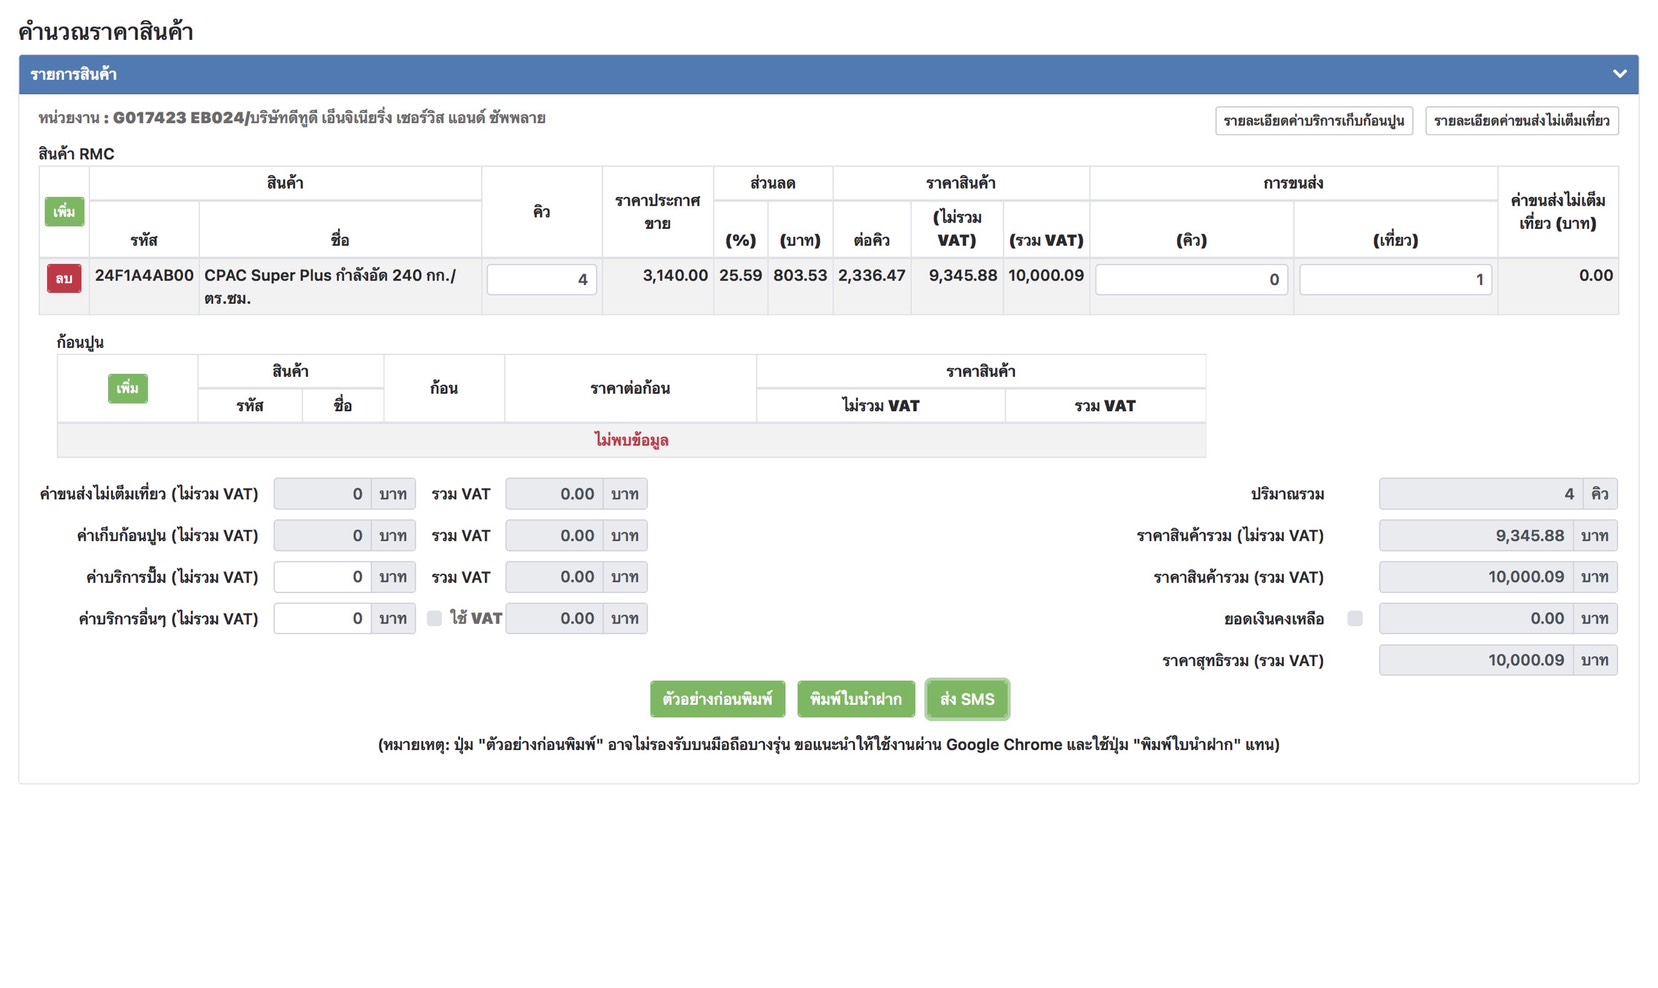
Task: Click the รายการสินค้า panel header title
Action: pos(73,74)
